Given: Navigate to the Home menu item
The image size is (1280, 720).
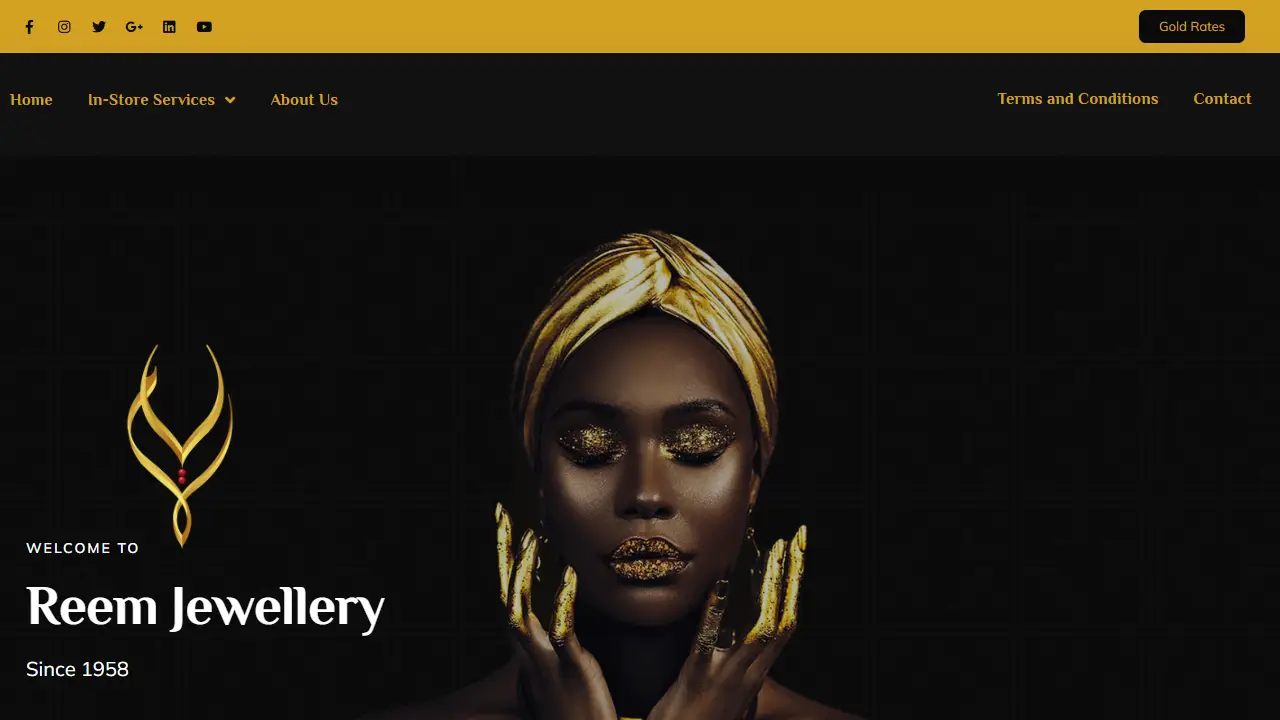Looking at the screenshot, I should pos(31,100).
